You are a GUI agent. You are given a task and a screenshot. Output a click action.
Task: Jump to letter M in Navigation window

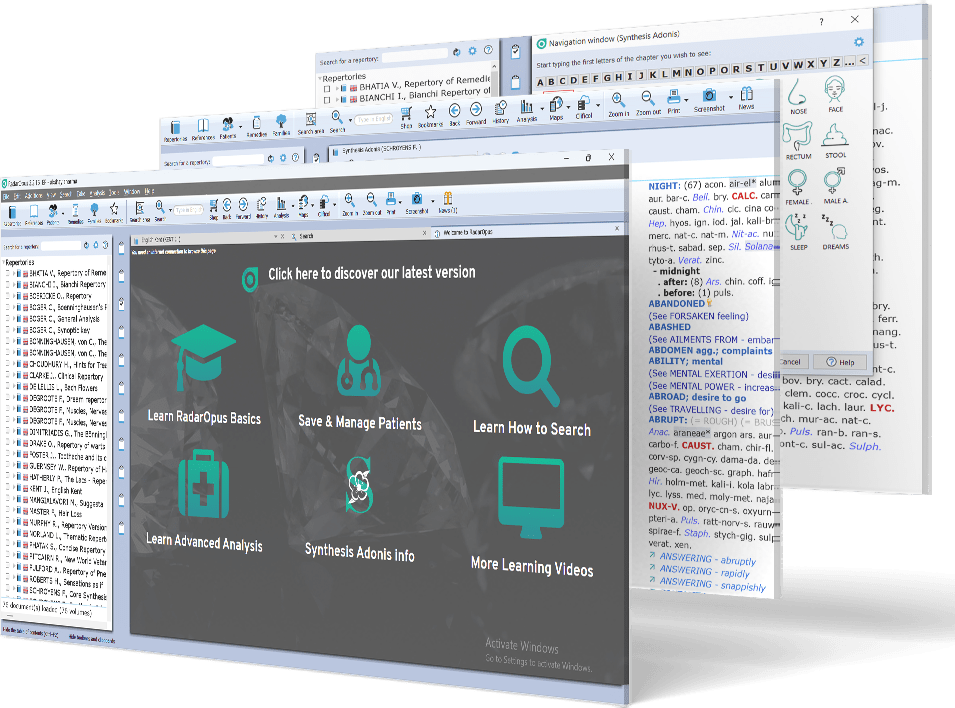tap(676, 73)
